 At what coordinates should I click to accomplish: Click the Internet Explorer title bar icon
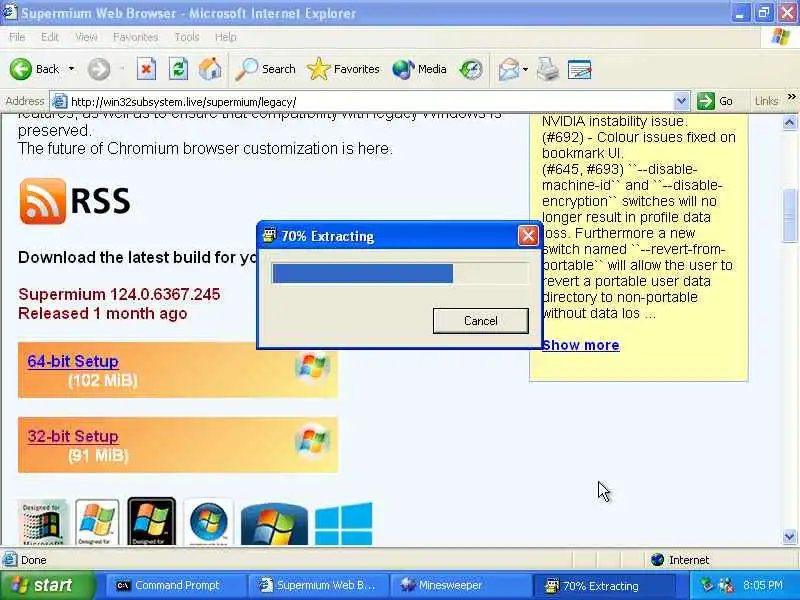point(9,12)
